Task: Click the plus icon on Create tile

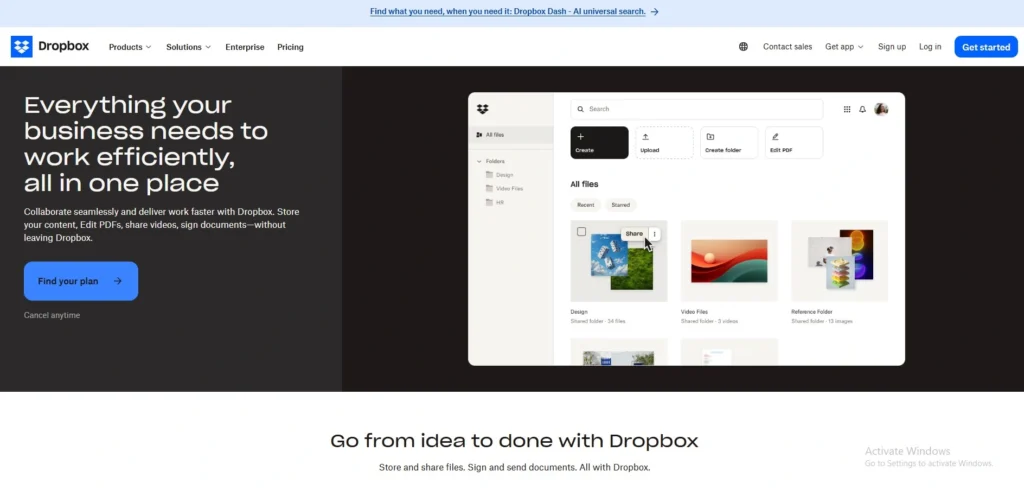Action: coord(581,137)
